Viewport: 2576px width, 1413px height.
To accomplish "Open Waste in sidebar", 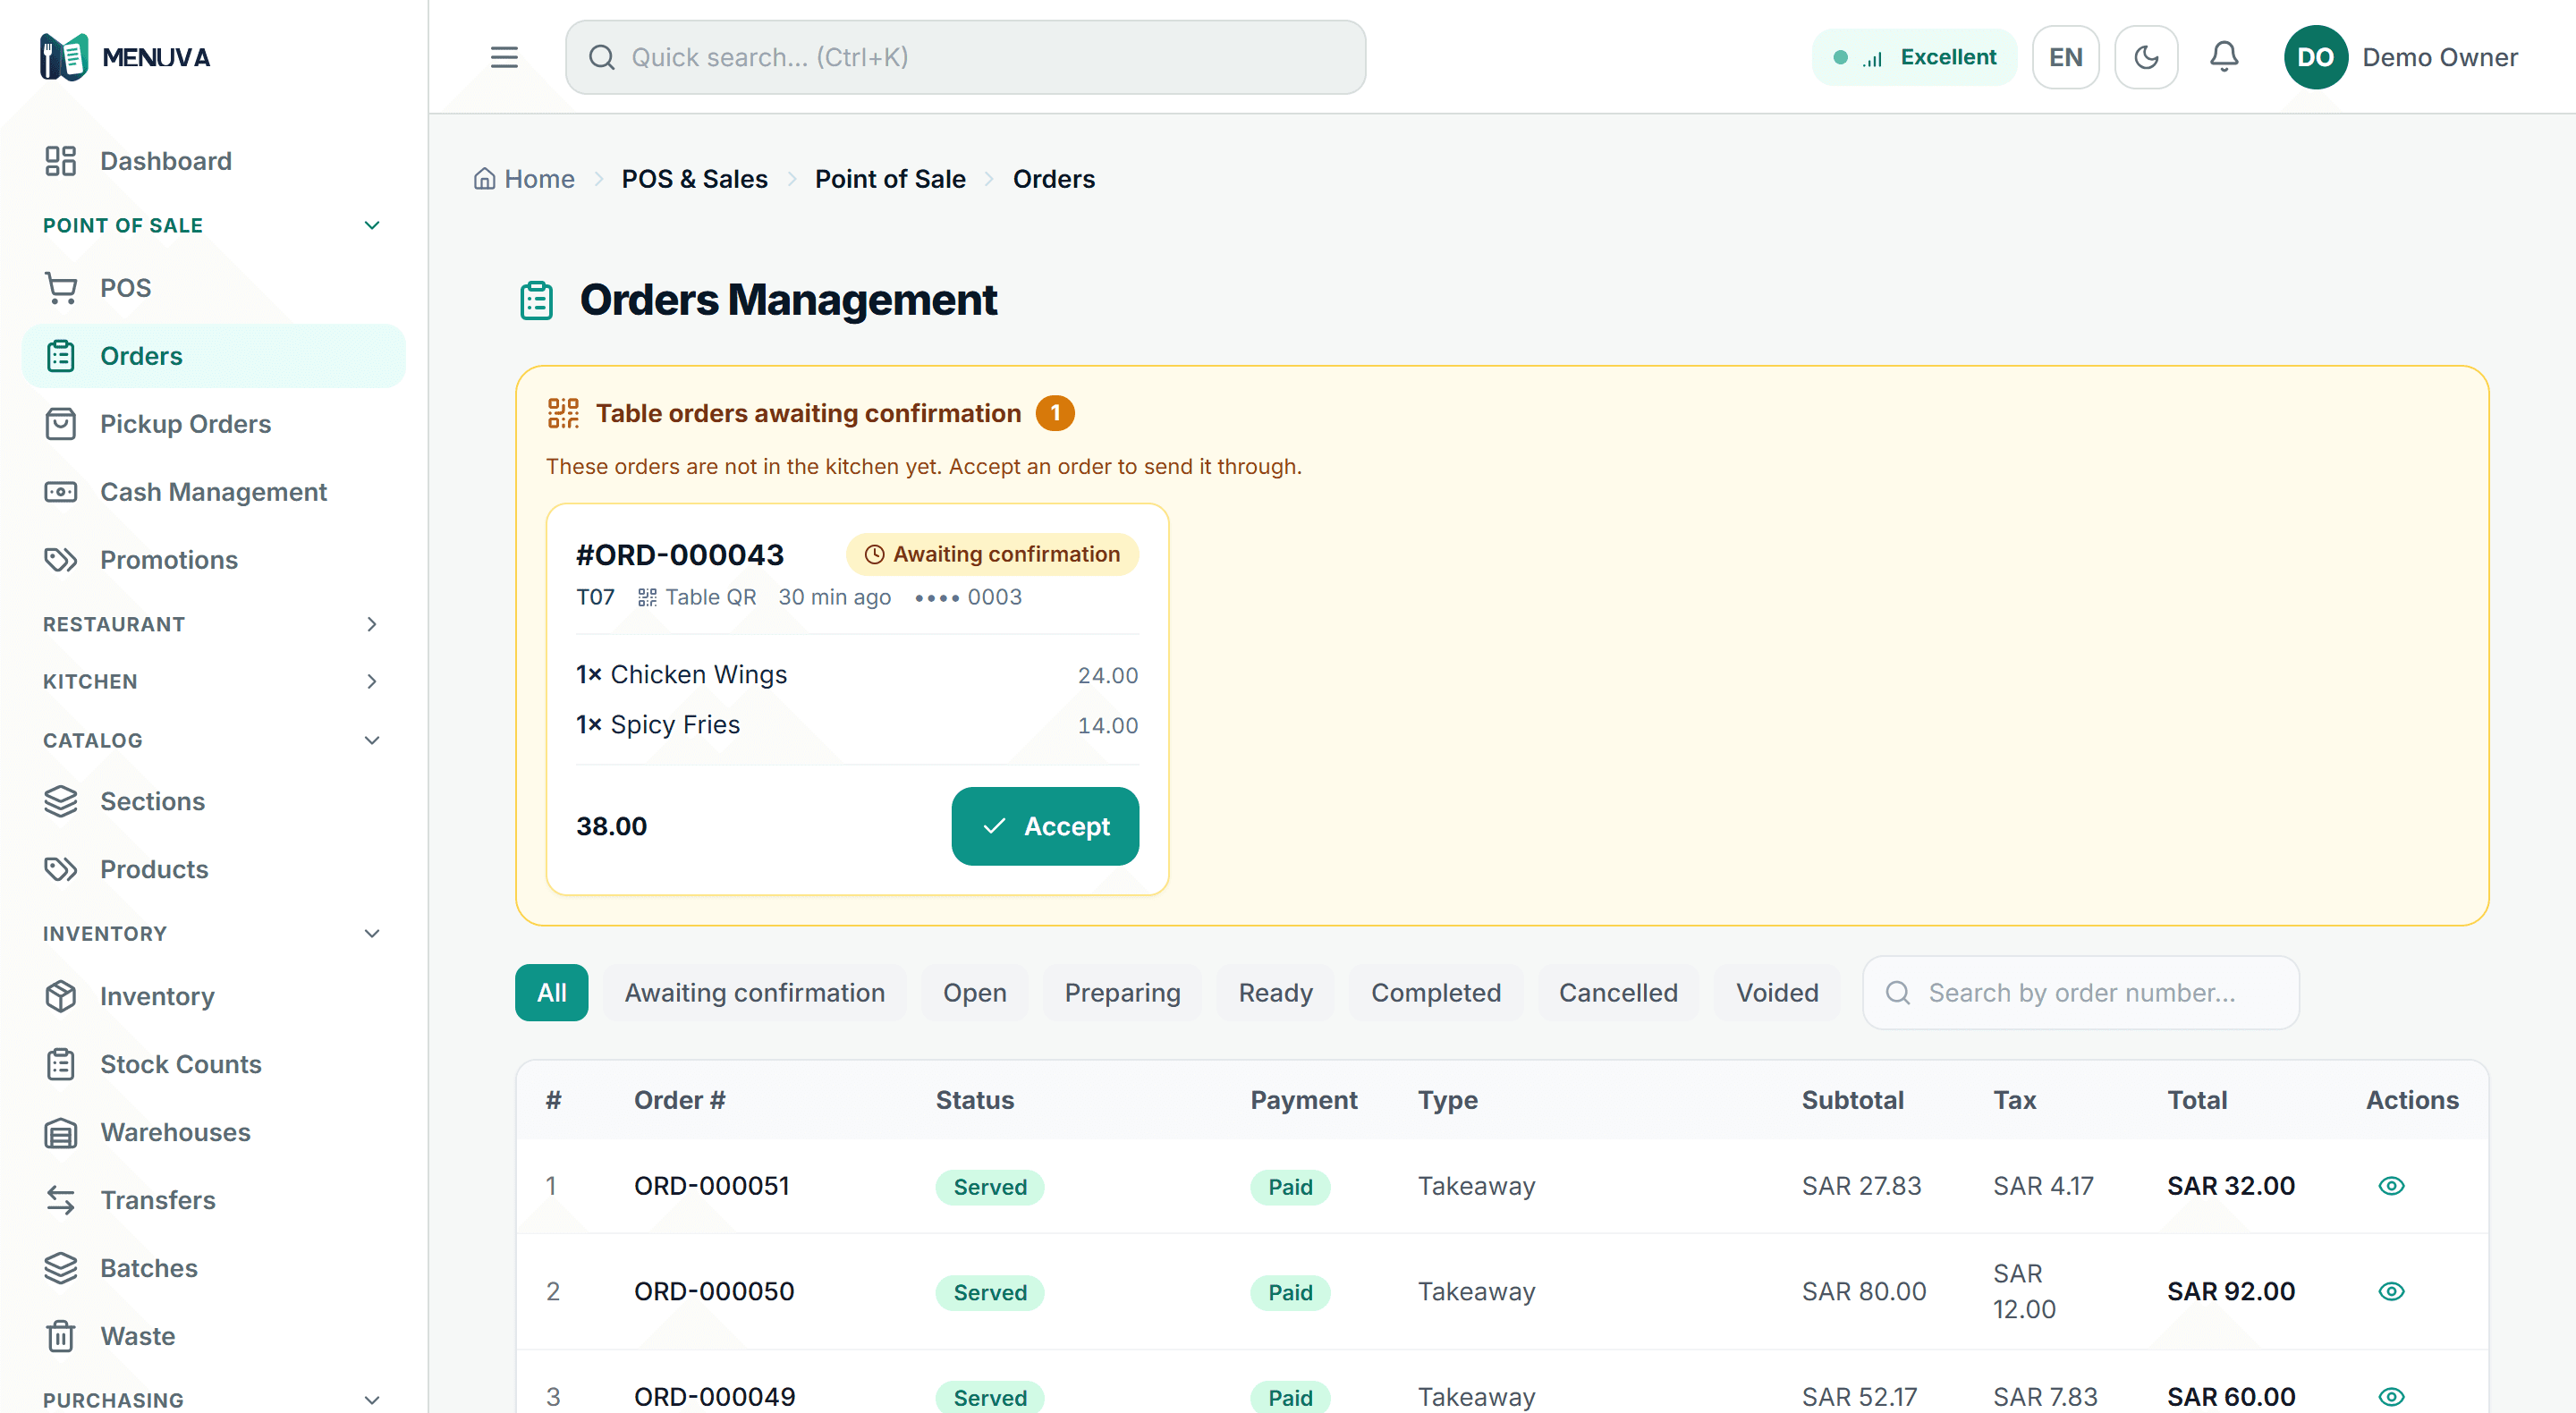I will [213, 1336].
